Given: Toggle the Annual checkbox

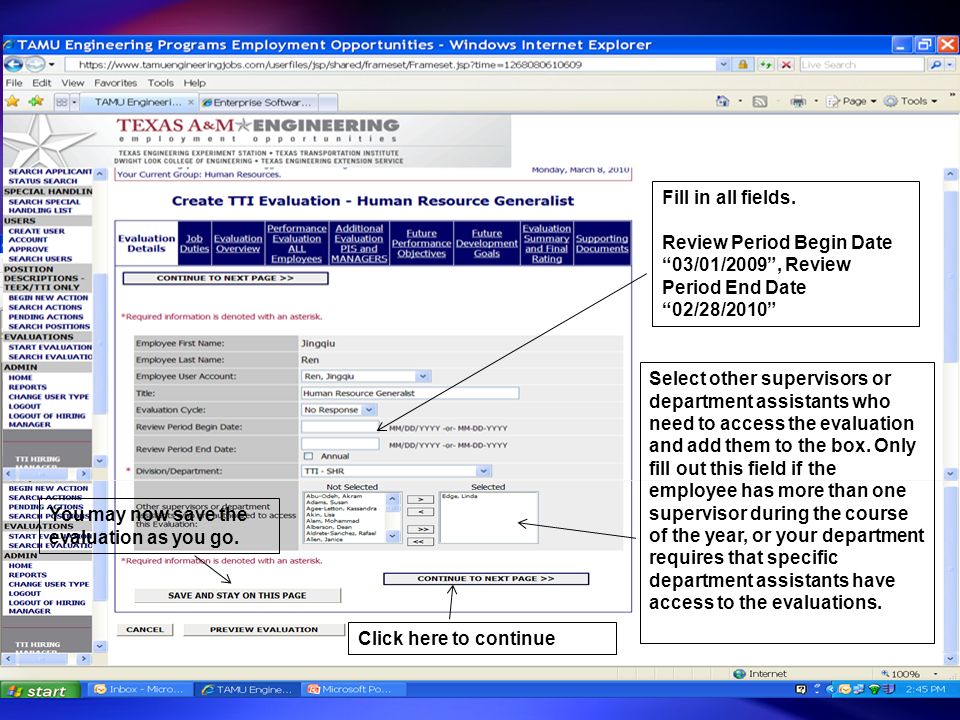Looking at the screenshot, I should pos(308,456).
